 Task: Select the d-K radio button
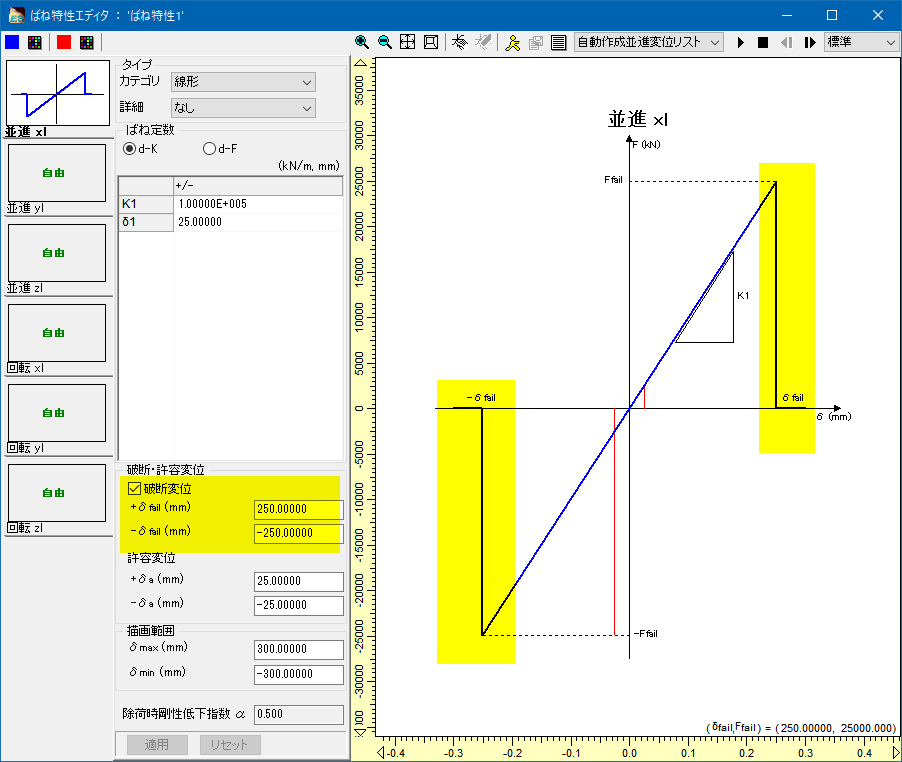pyautogui.click(x=130, y=149)
